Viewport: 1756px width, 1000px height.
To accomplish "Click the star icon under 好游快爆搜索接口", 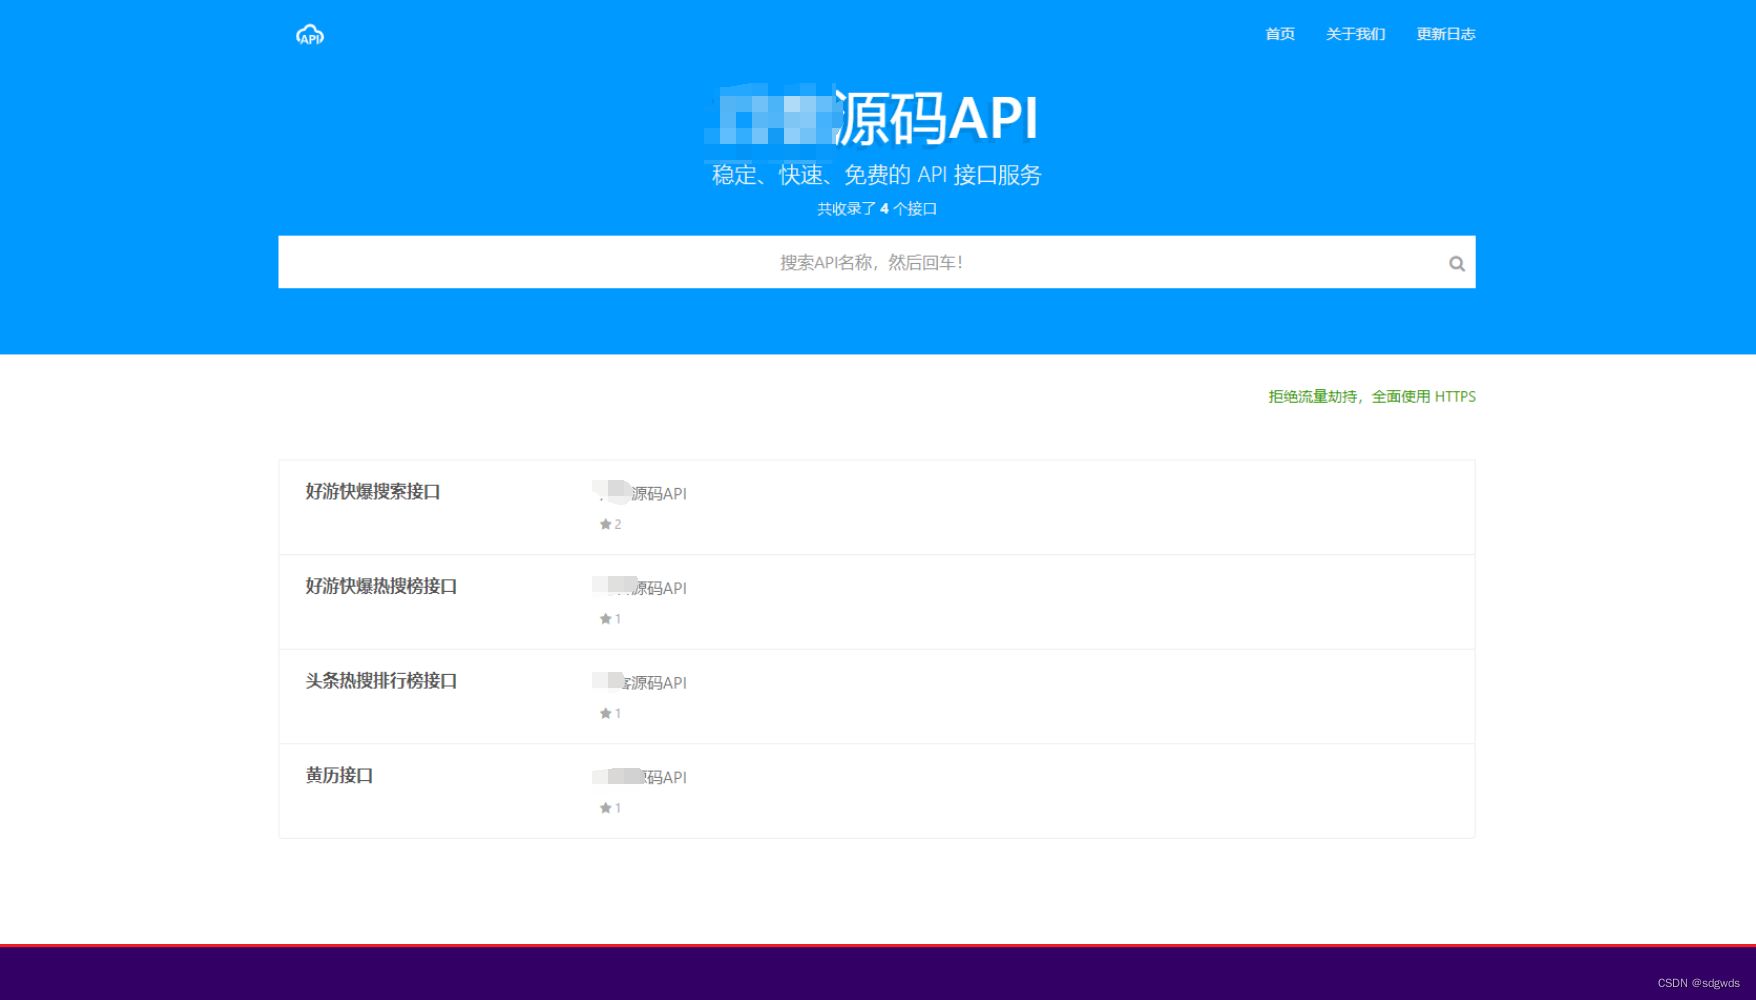I will [x=606, y=523].
